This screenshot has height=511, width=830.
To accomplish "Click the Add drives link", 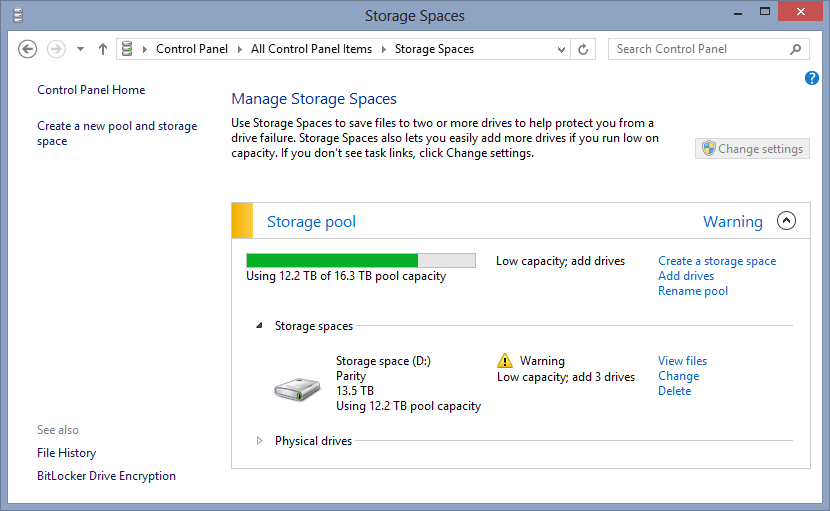I will [x=686, y=276].
